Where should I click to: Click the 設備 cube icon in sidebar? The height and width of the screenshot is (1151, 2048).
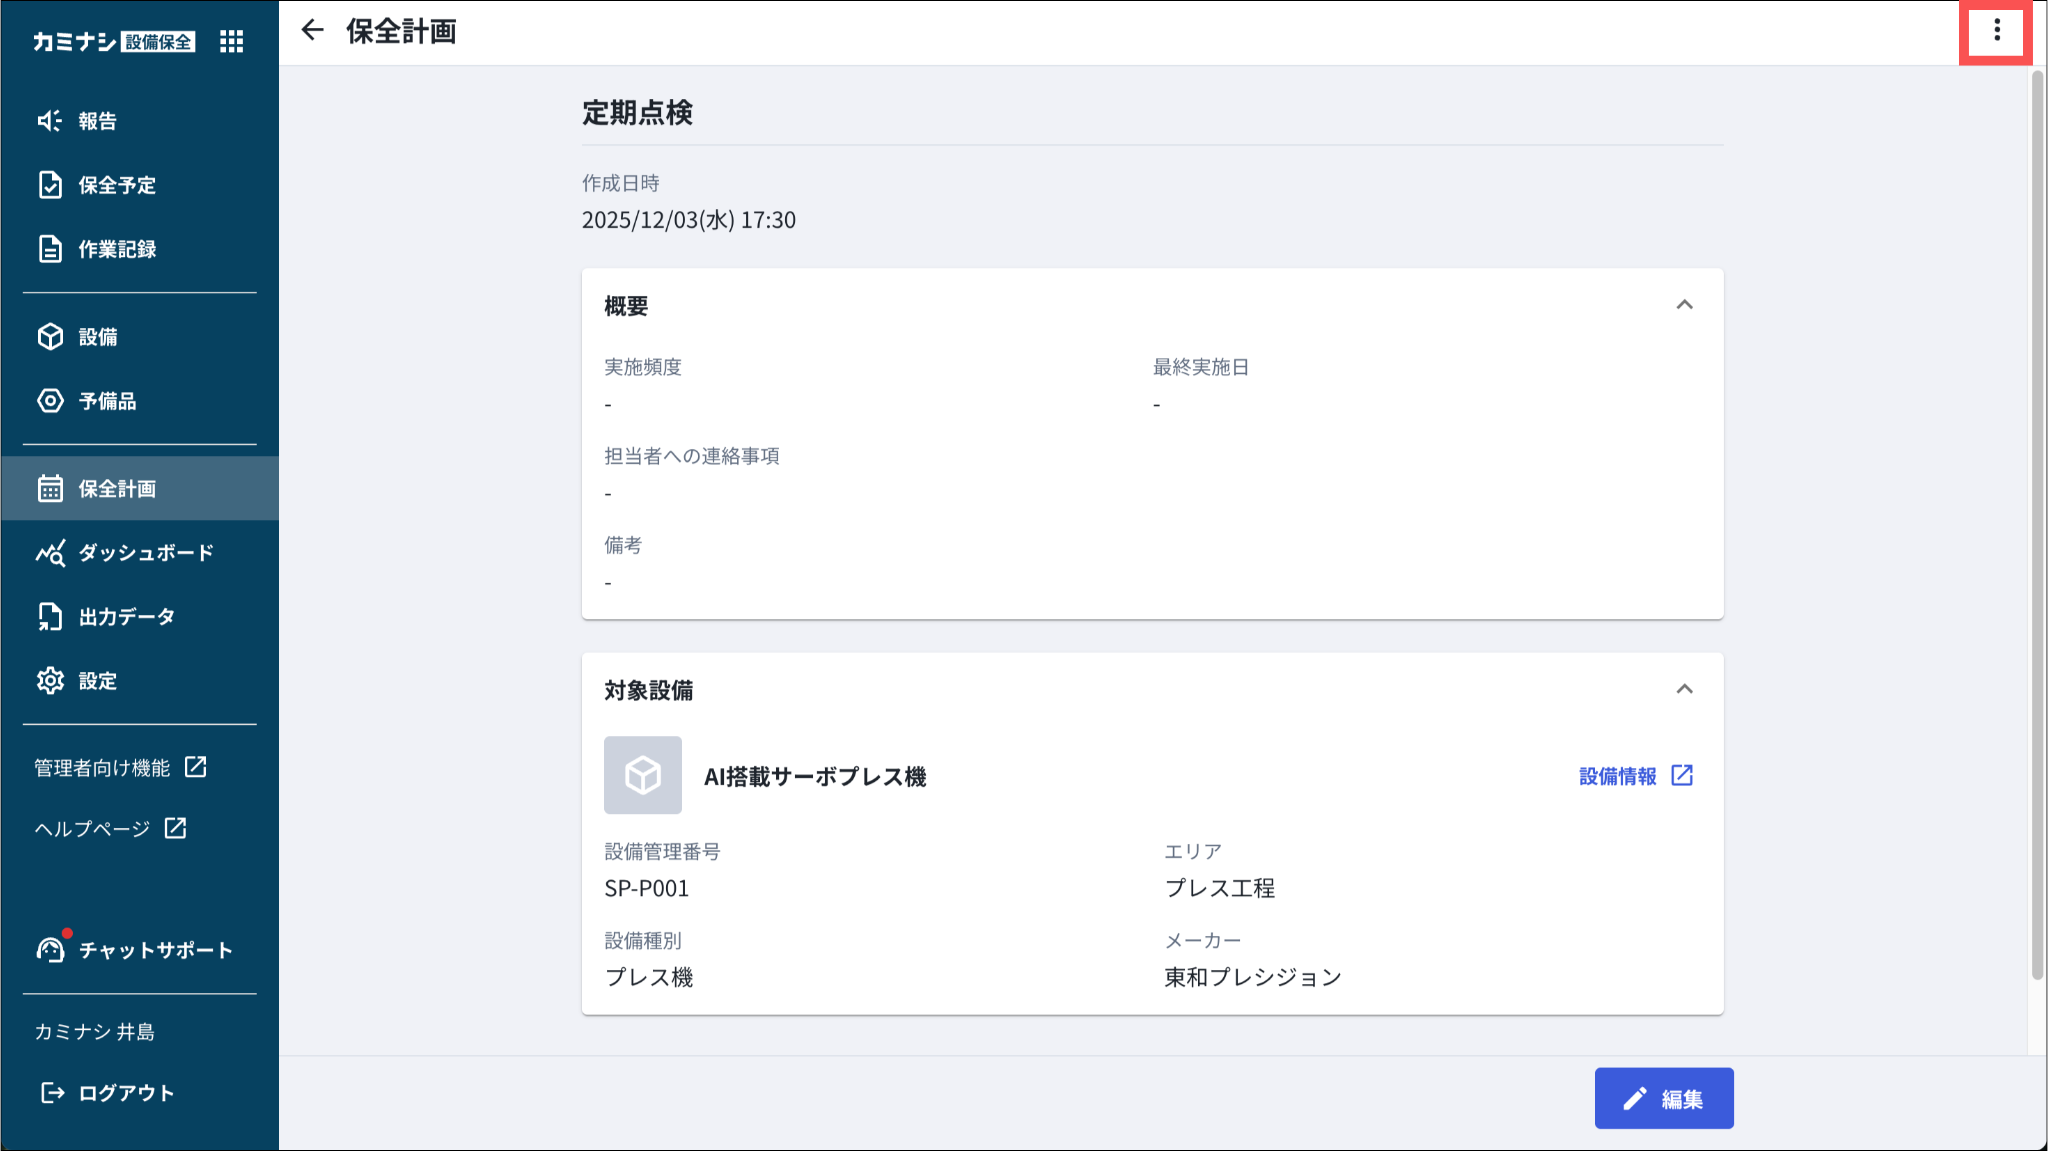point(50,337)
